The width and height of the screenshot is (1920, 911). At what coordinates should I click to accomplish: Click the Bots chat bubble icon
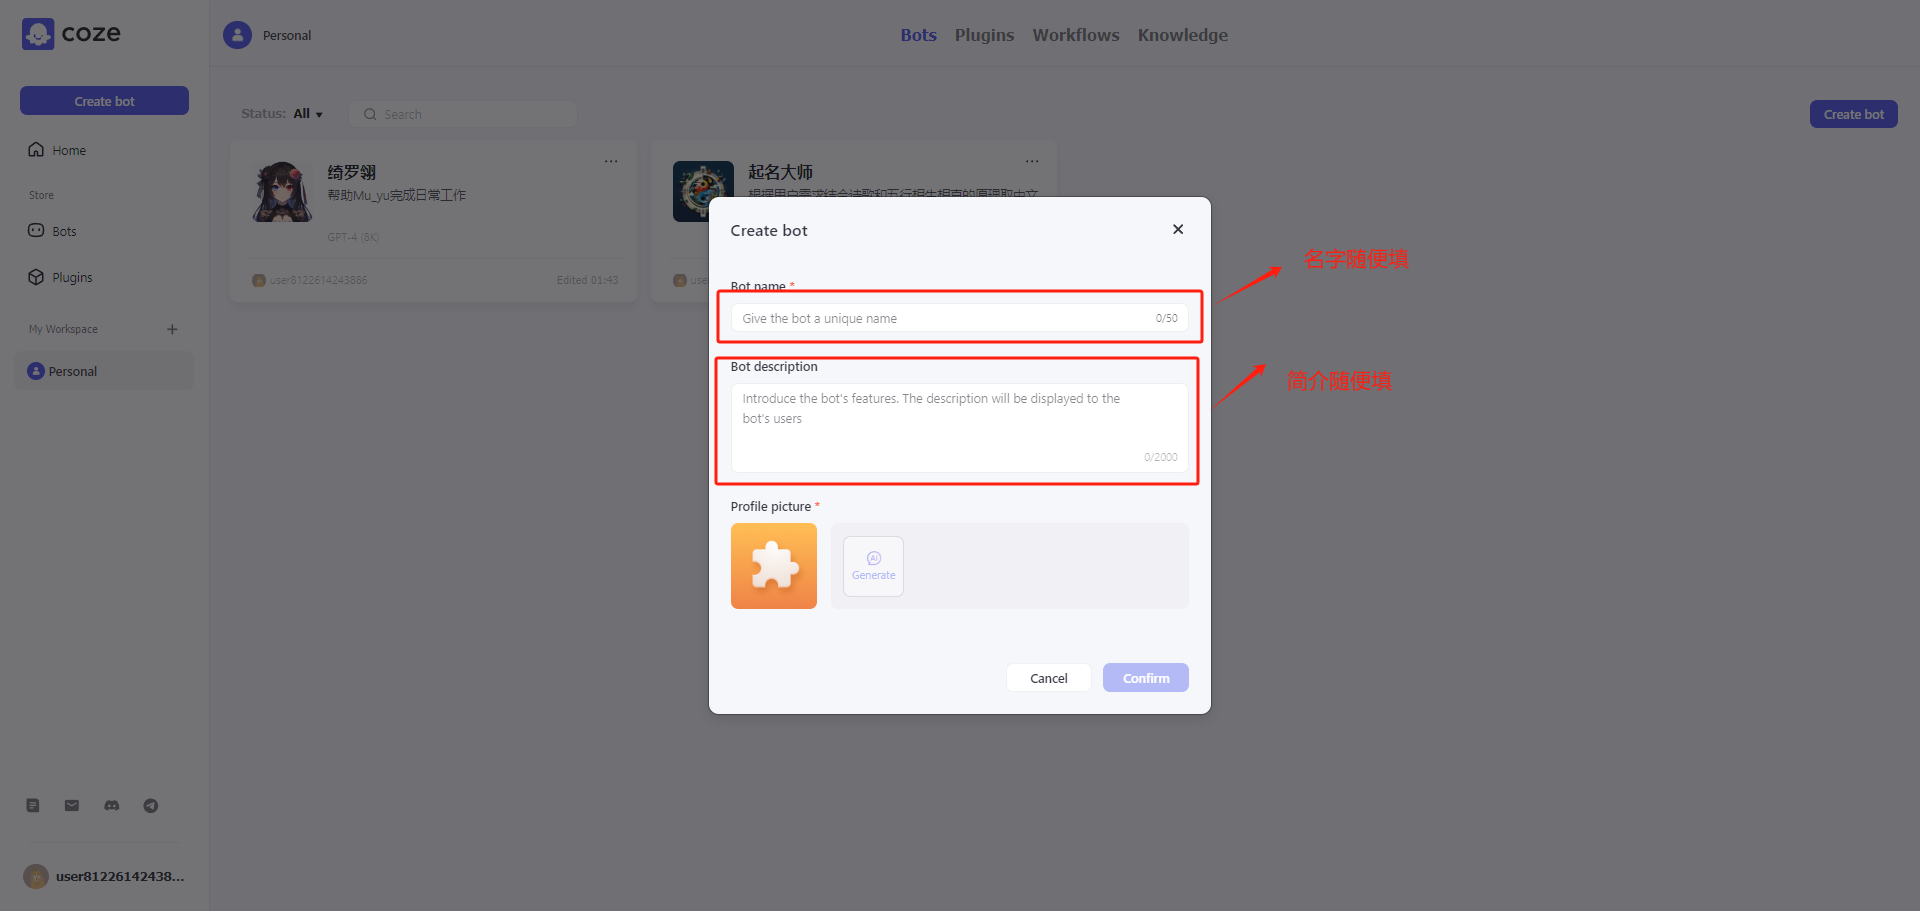click(x=36, y=230)
